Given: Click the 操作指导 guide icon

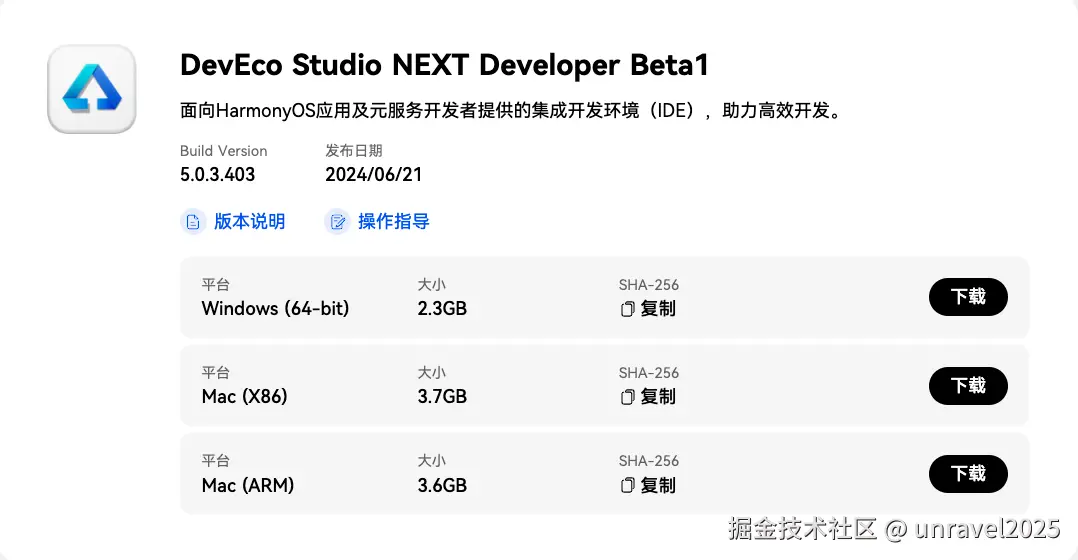Looking at the screenshot, I should [x=337, y=222].
